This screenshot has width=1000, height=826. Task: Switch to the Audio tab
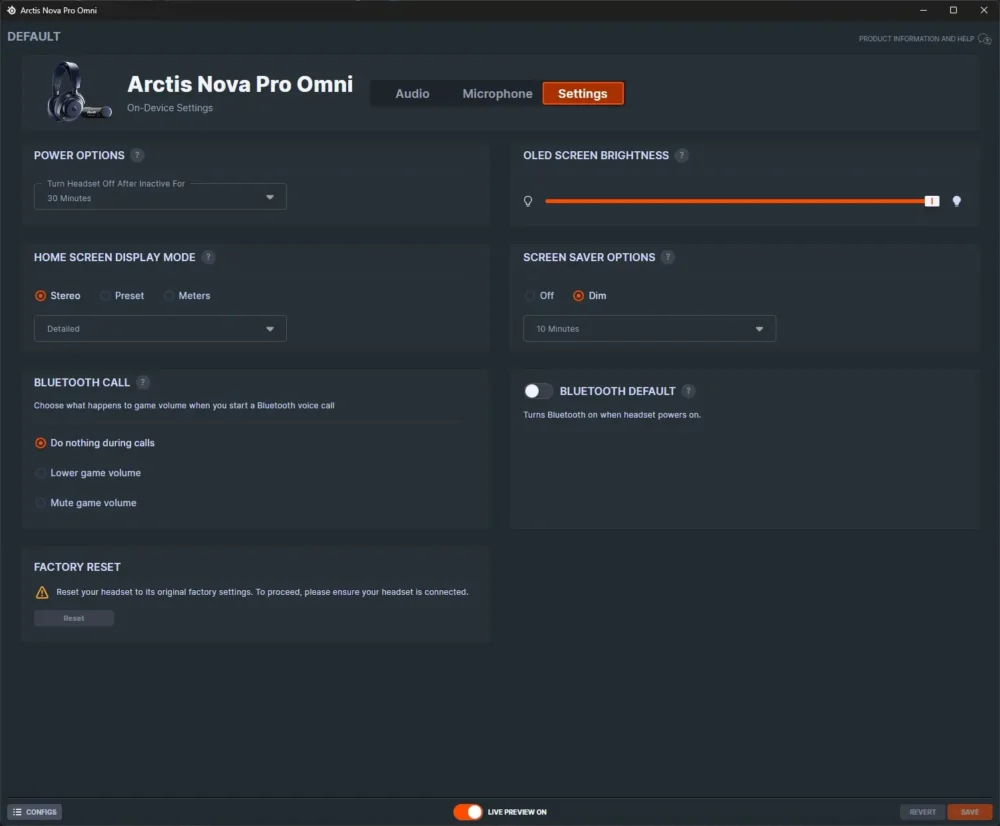tap(412, 94)
